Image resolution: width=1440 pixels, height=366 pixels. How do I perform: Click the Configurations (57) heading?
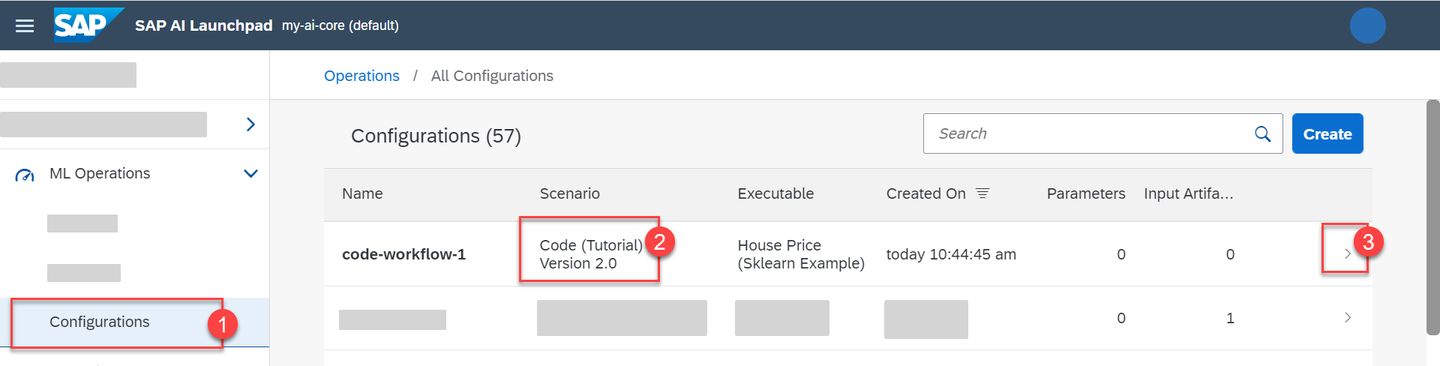click(436, 136)
